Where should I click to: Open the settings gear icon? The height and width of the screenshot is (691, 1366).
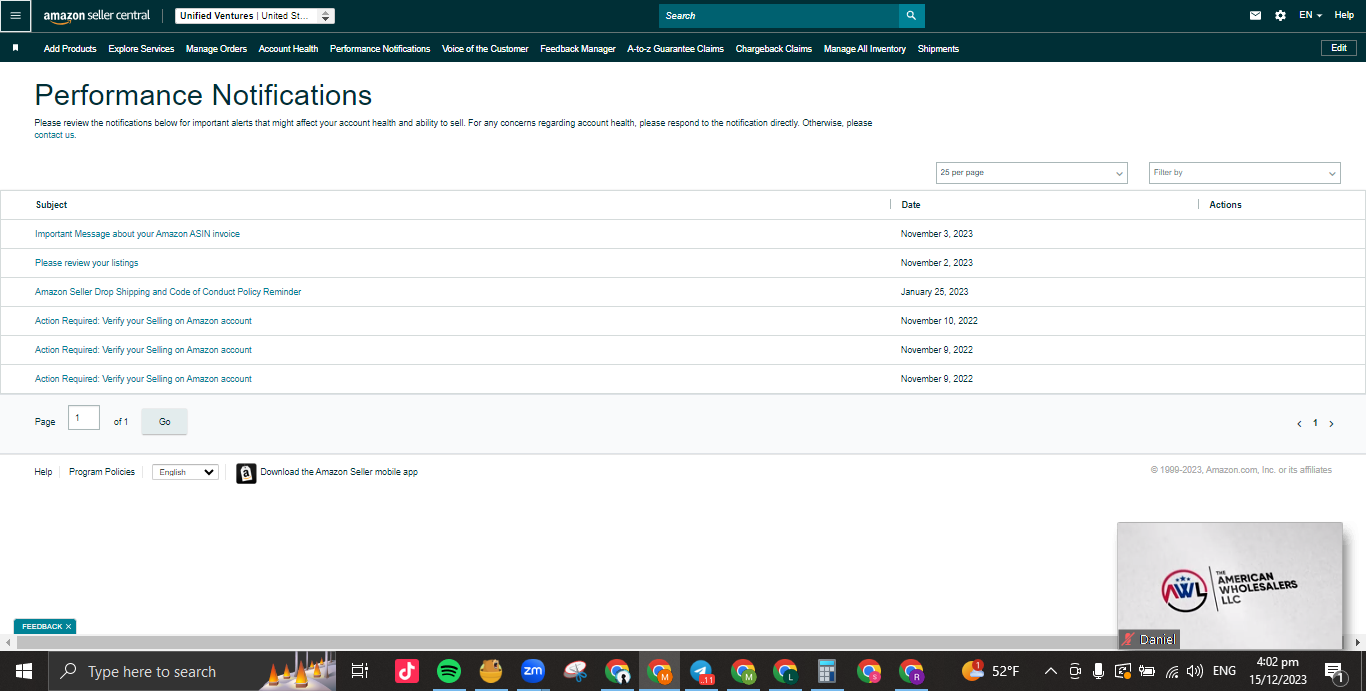1280,16
